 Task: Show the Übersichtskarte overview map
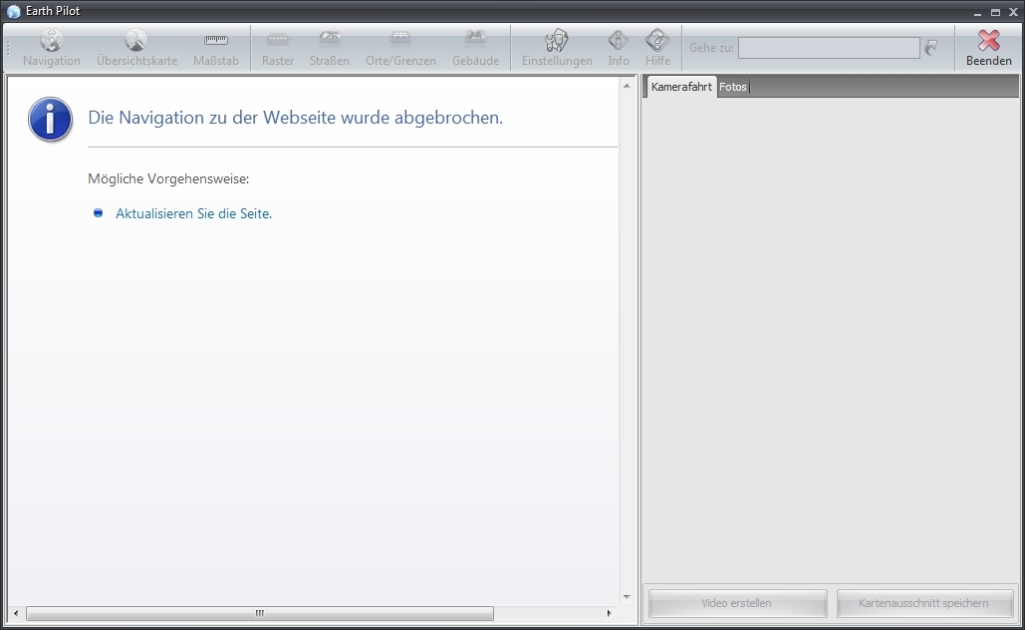pos(137,47)
